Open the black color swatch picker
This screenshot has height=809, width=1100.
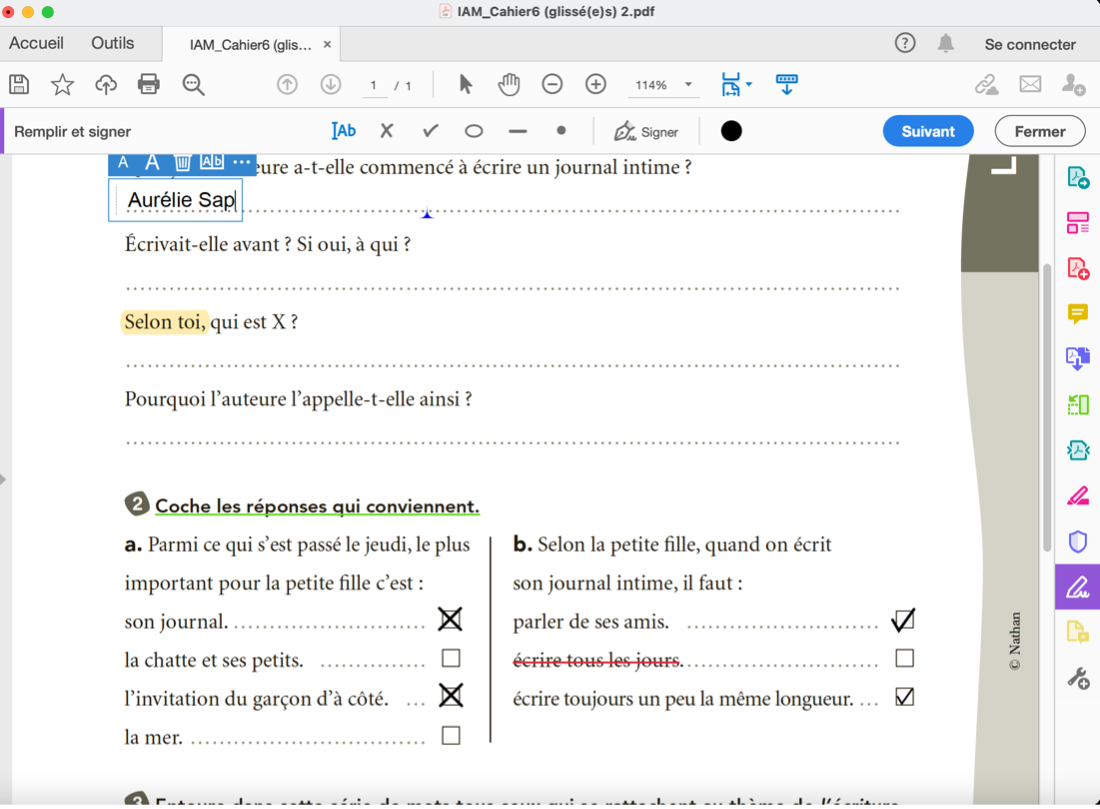click(731, 131)
